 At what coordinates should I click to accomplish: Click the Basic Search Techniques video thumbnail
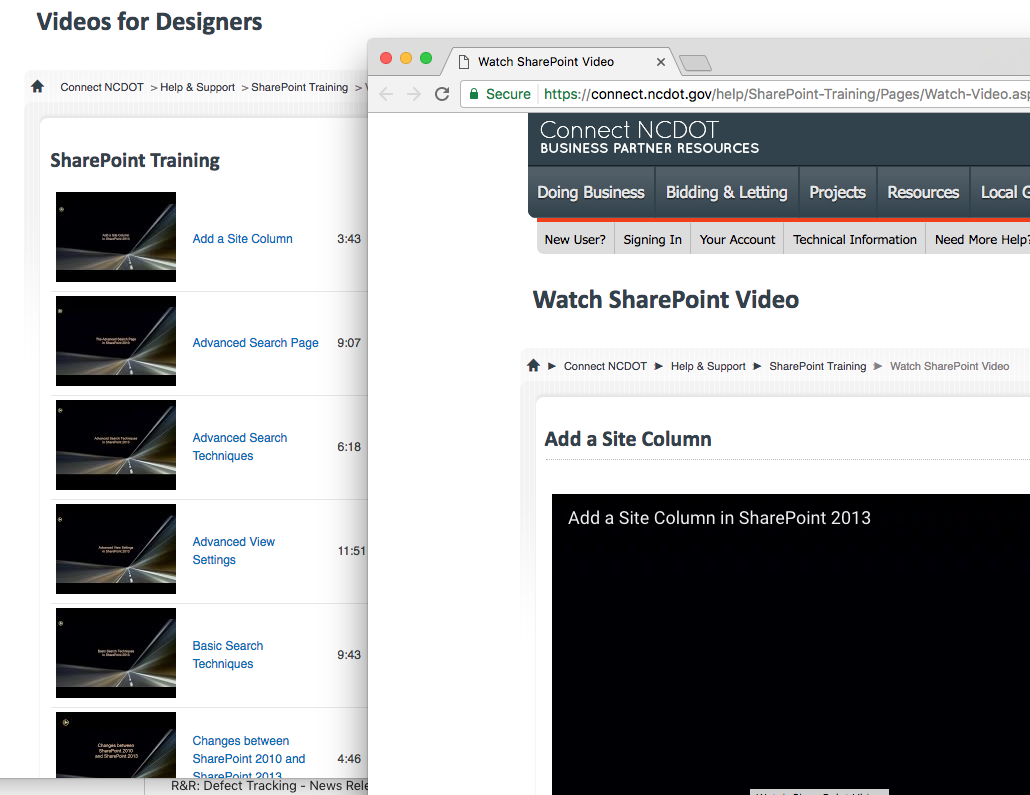pyautogui.click(x=116, y=653)
